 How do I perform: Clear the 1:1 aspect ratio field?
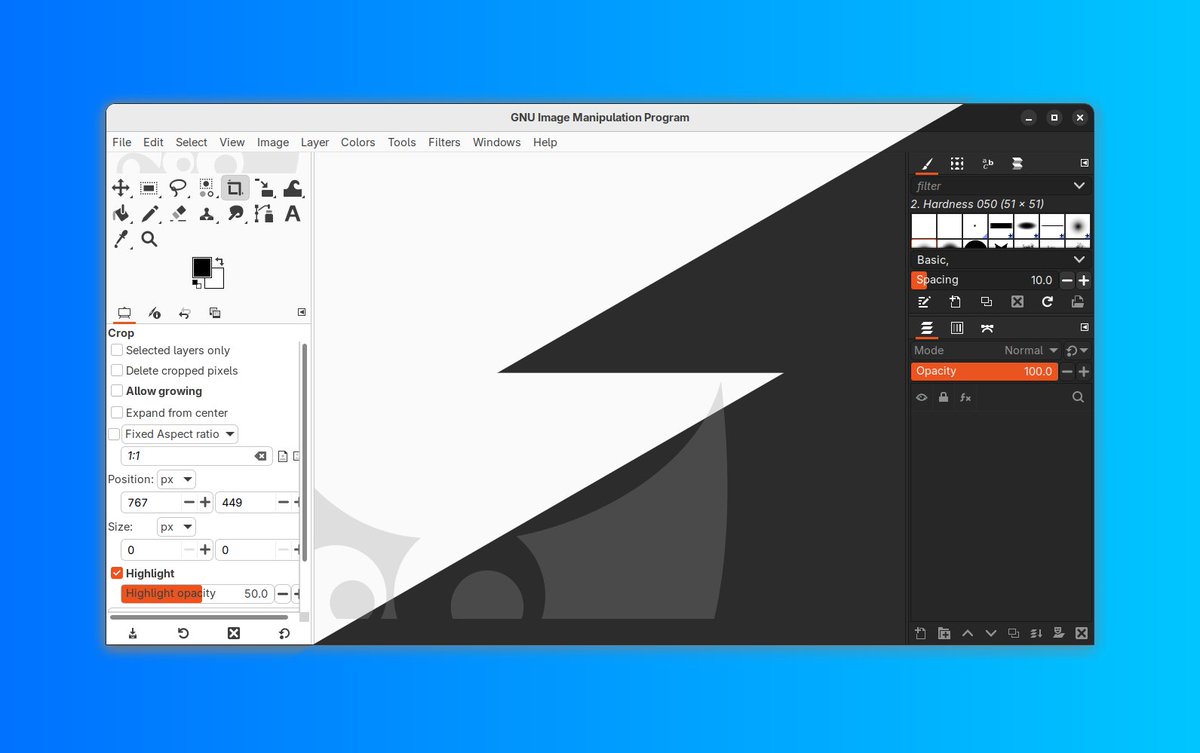pyautogui.click(x=260, y=456)
